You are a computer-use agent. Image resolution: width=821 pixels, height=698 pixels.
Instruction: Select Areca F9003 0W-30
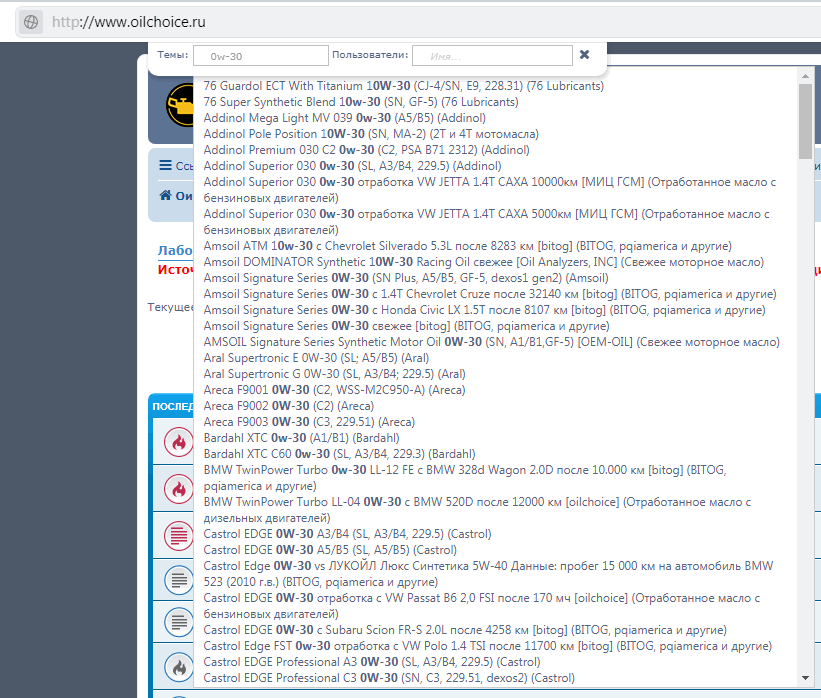click(309, 422)
